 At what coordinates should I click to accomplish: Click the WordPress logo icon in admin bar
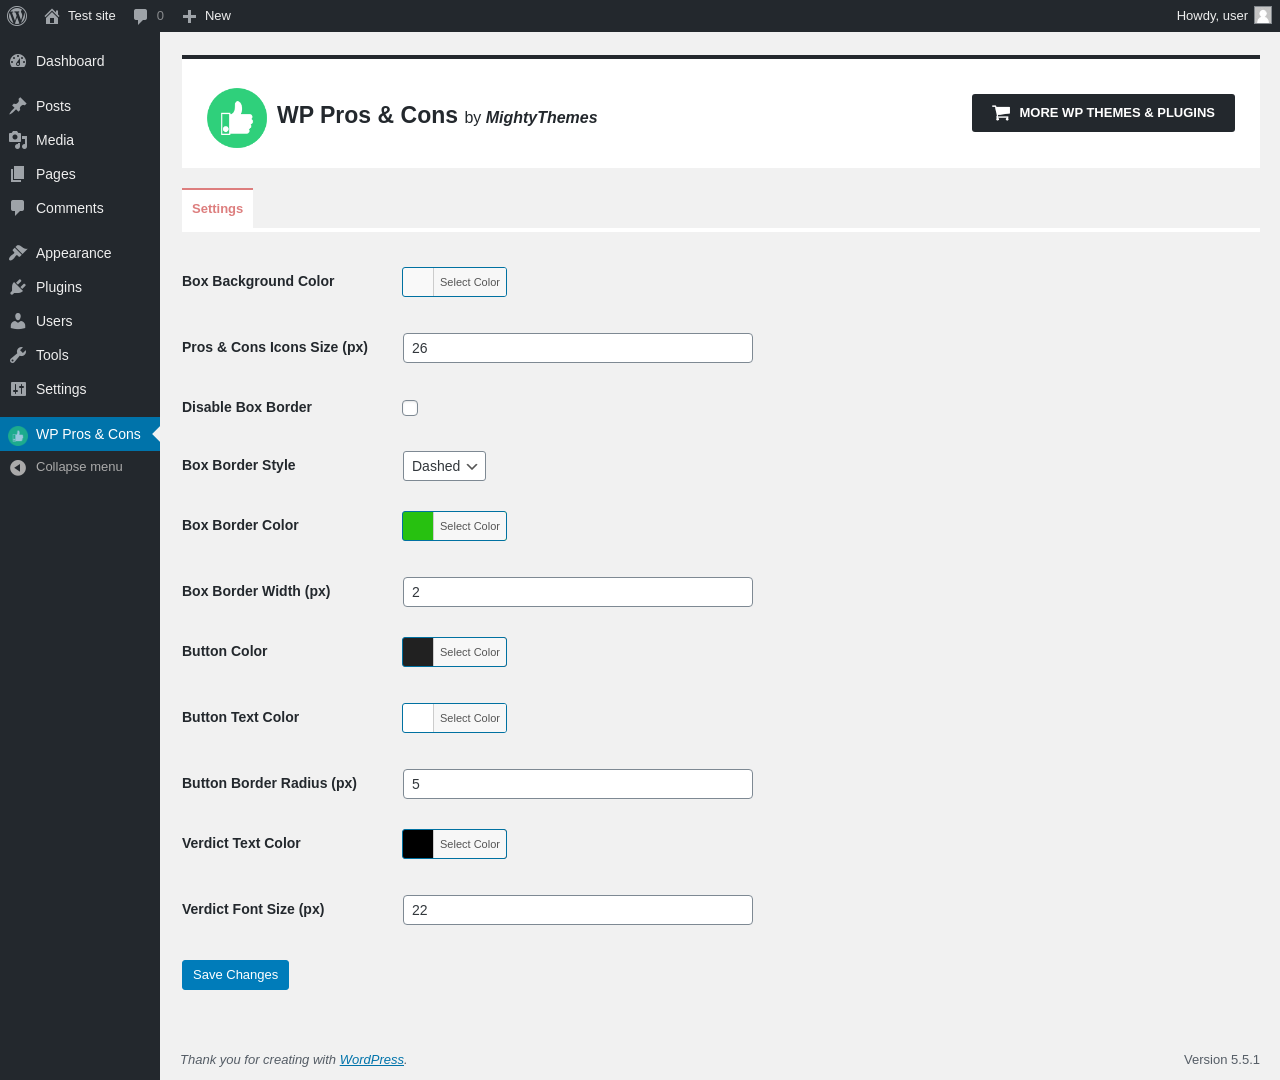17,16
